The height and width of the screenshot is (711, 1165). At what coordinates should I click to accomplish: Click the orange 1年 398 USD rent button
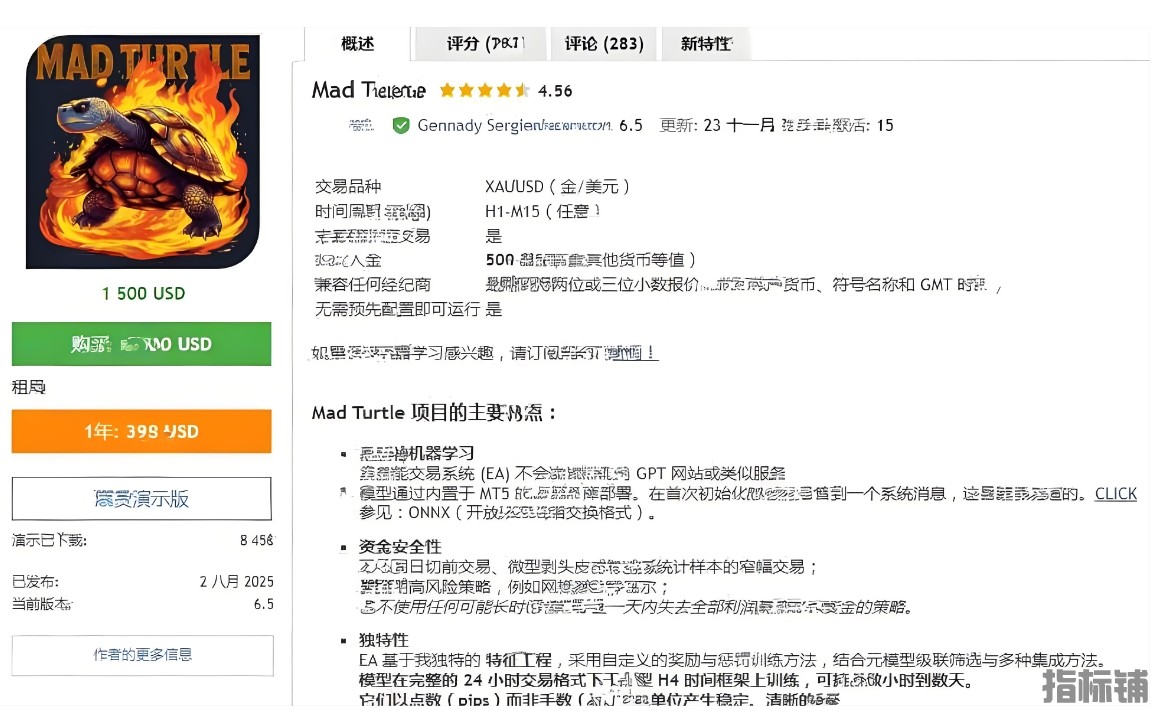point(141,432)
